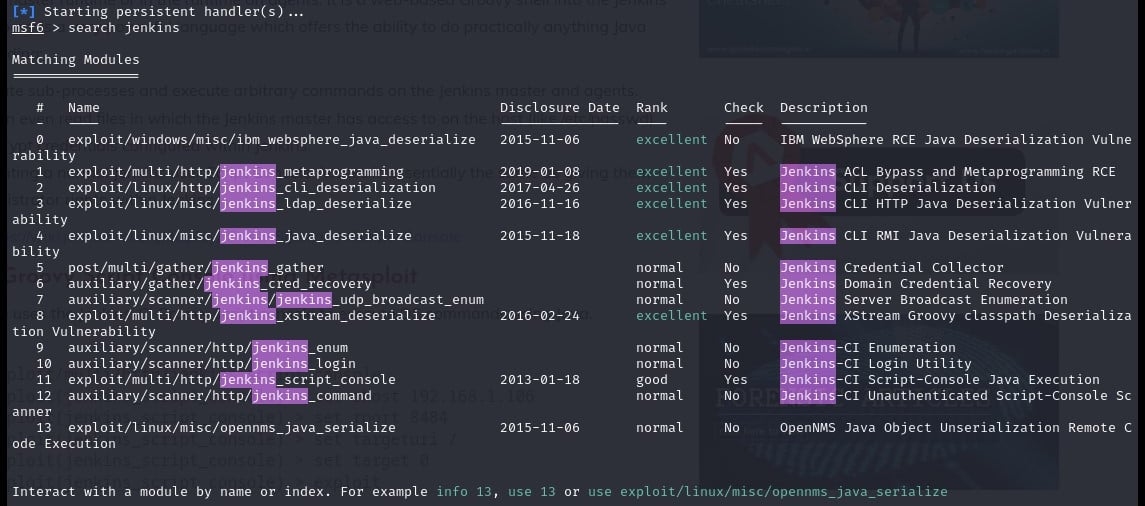
Task: Select auxiliary/scanner/http/jenkins_enum module path
Action: pos(208,348)
